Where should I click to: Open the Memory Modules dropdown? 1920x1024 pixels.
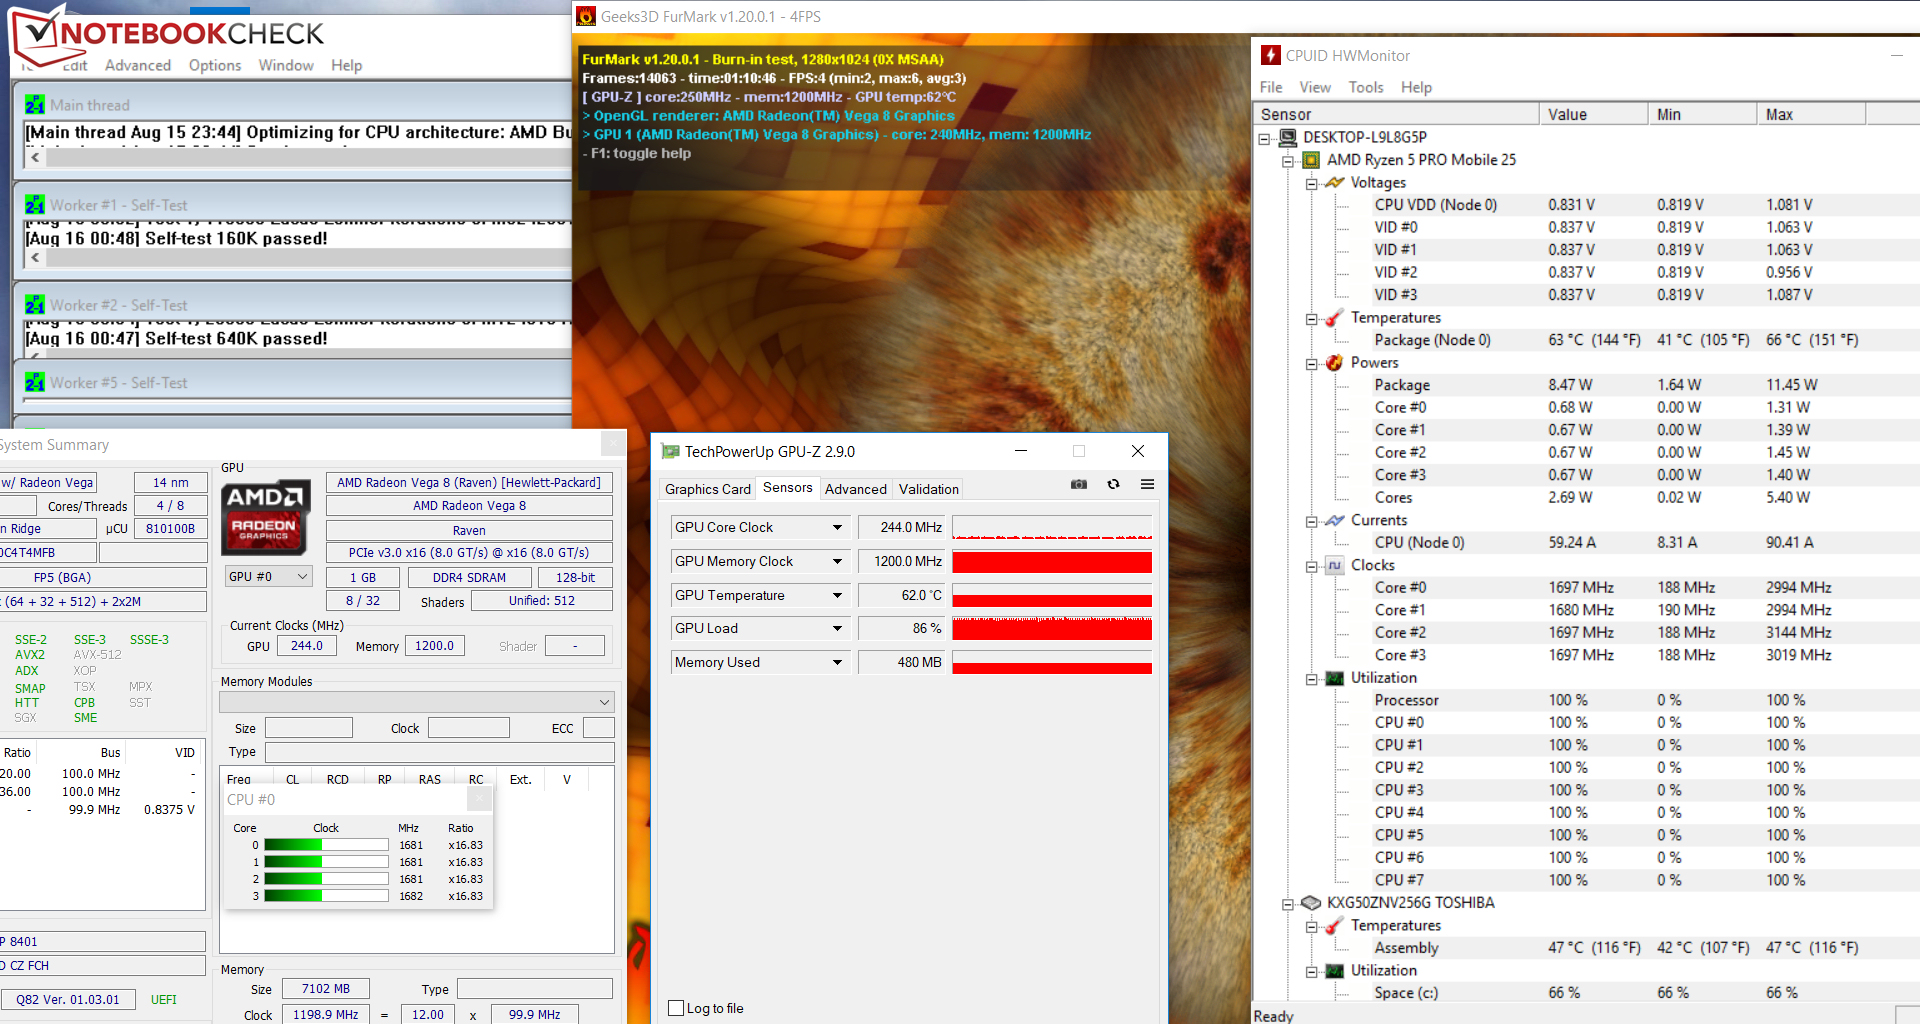[x=416, y=702]
